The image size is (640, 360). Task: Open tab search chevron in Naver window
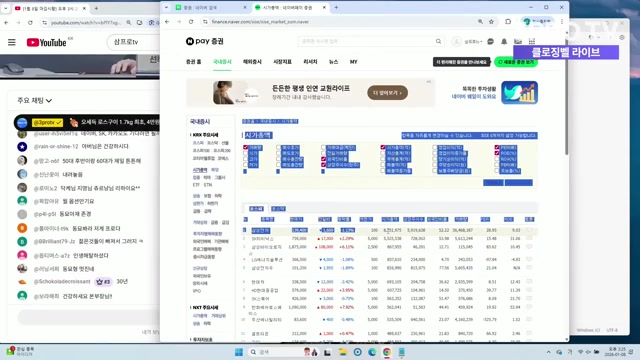coord(167,7)
